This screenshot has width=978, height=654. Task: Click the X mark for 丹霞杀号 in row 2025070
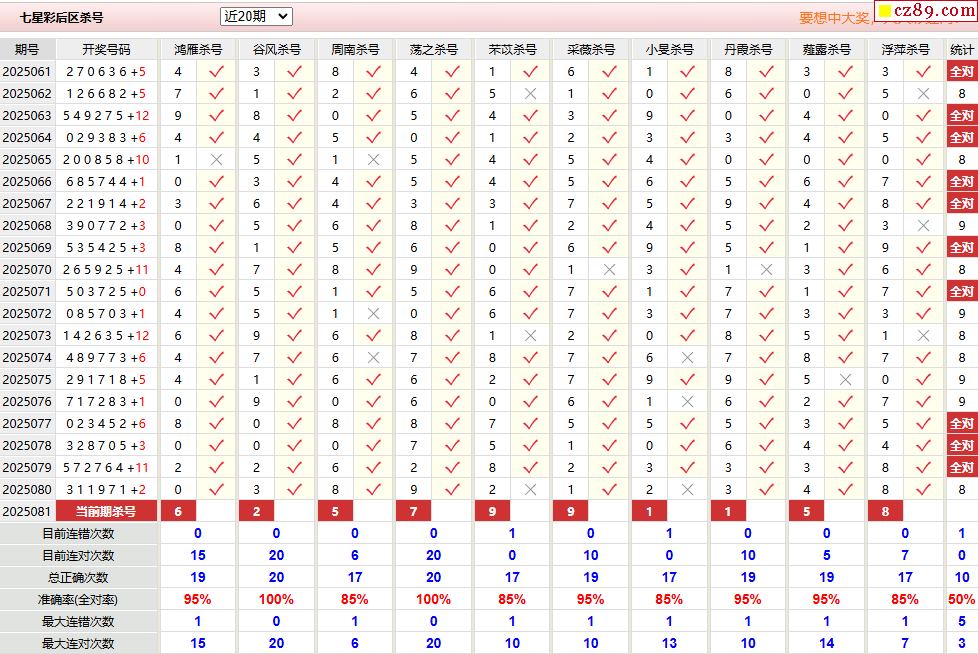(x=767, y=269)
